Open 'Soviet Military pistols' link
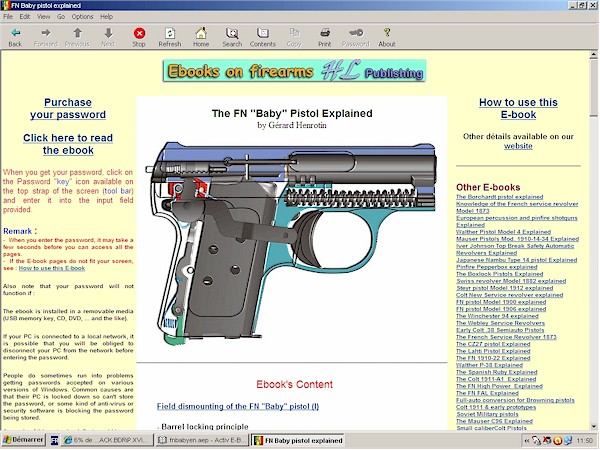The height and width of the screenshot is (450, 600). pos(487,414)
